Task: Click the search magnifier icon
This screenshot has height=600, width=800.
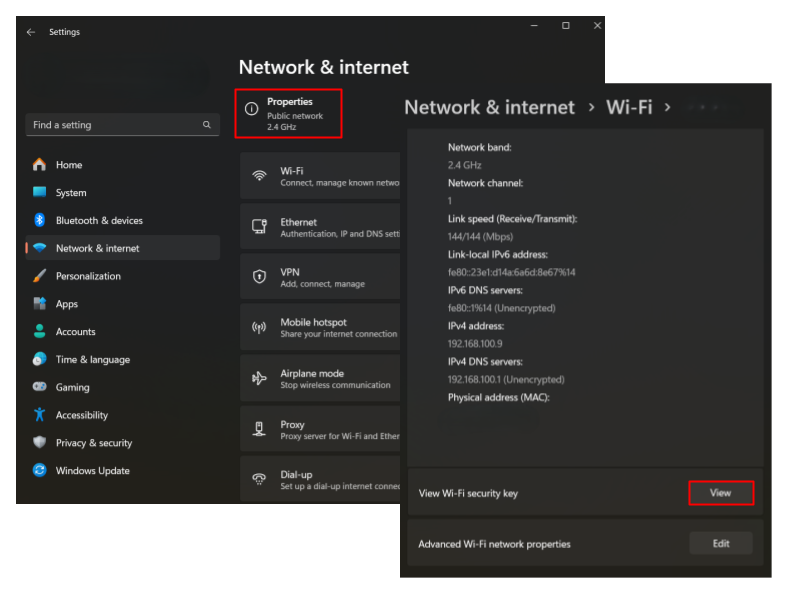Action: pos(207,125)
